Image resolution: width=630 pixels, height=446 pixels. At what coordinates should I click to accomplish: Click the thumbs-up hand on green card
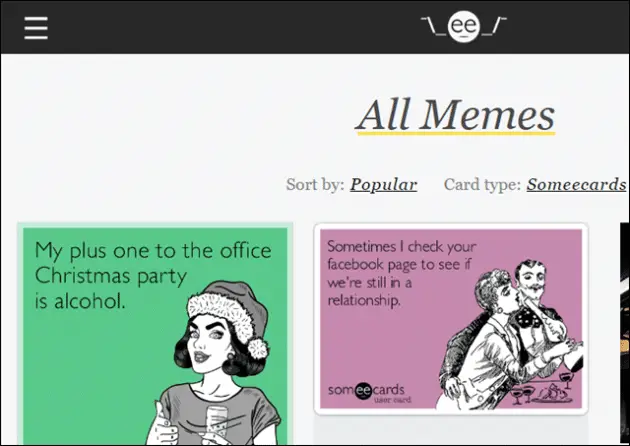click(164, 426)
